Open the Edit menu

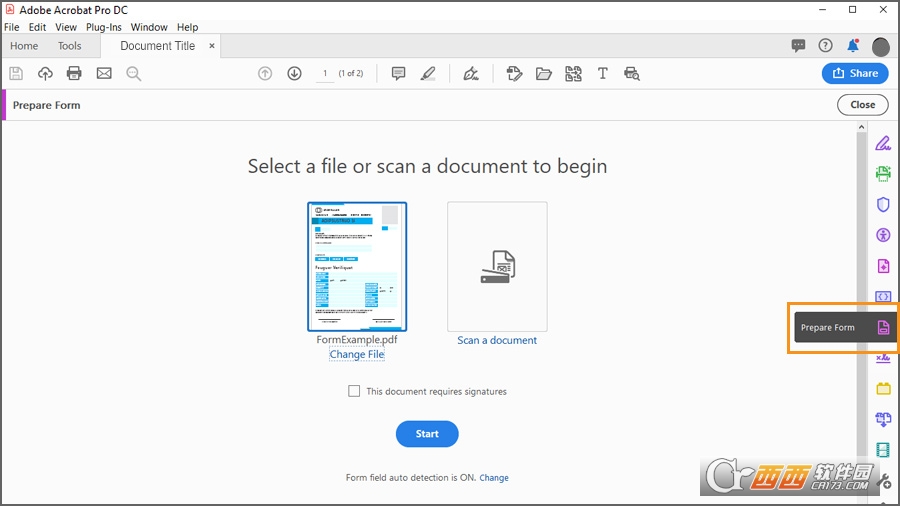click(x=37, y=27)
